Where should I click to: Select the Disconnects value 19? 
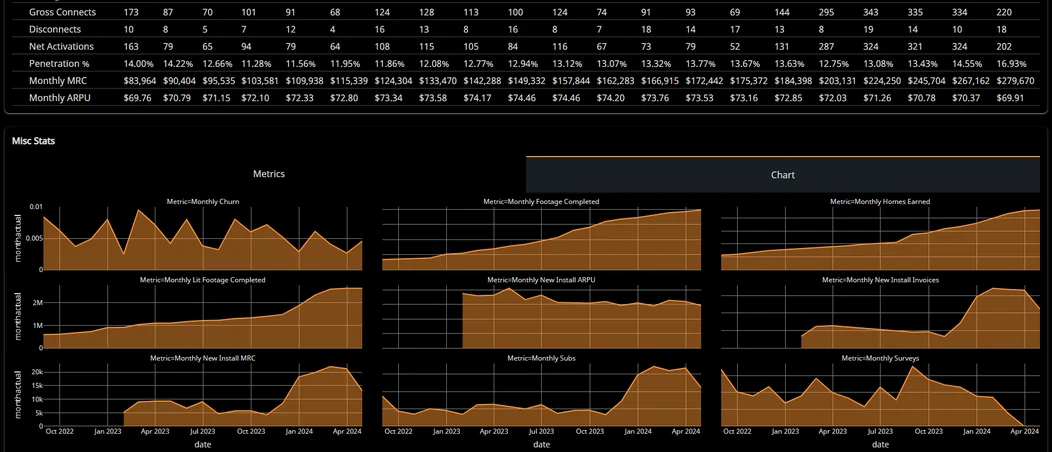tap(868, 30)
